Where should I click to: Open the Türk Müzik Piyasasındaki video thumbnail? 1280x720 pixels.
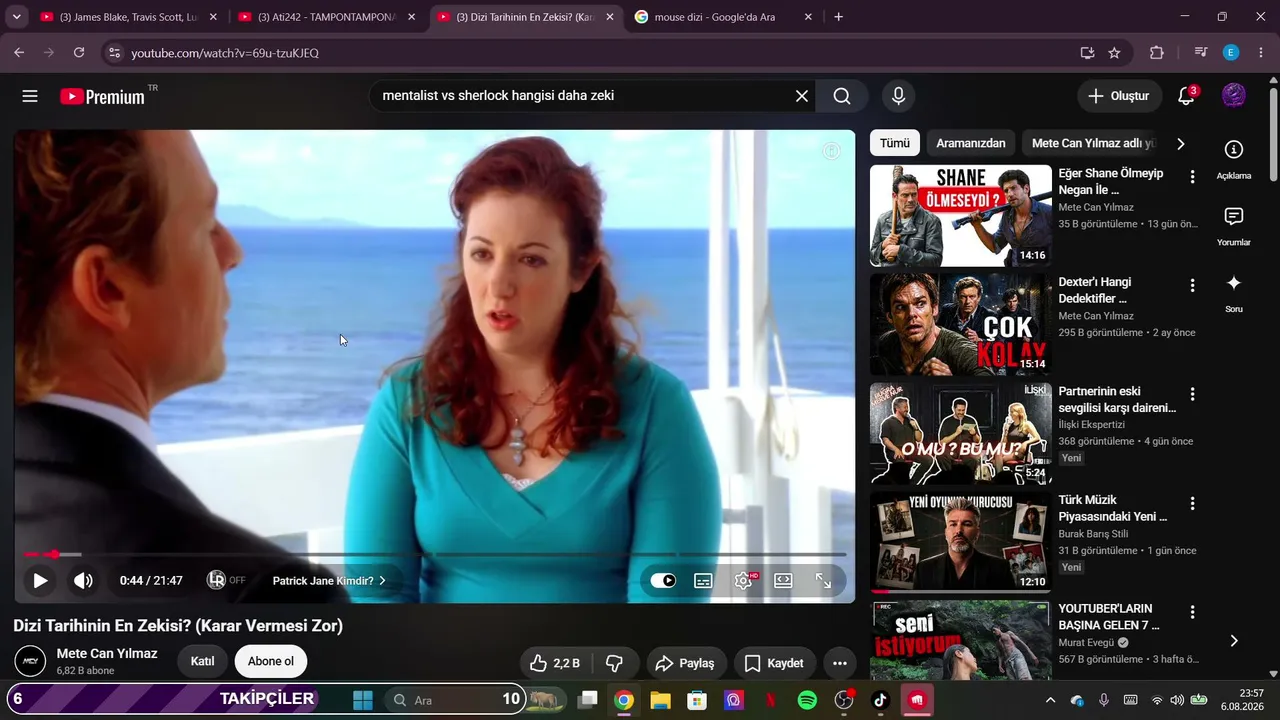point(961,542)
